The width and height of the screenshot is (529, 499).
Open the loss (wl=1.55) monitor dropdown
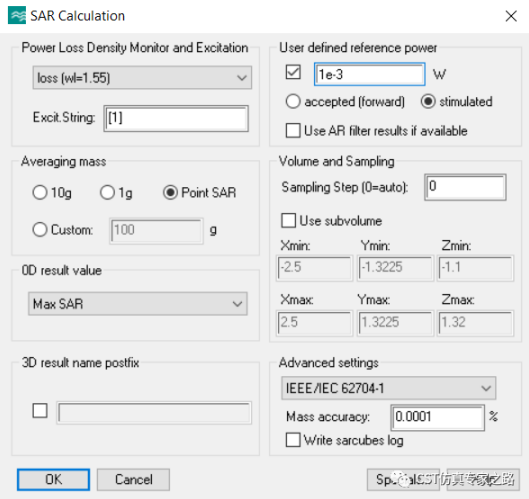point(142,78)
